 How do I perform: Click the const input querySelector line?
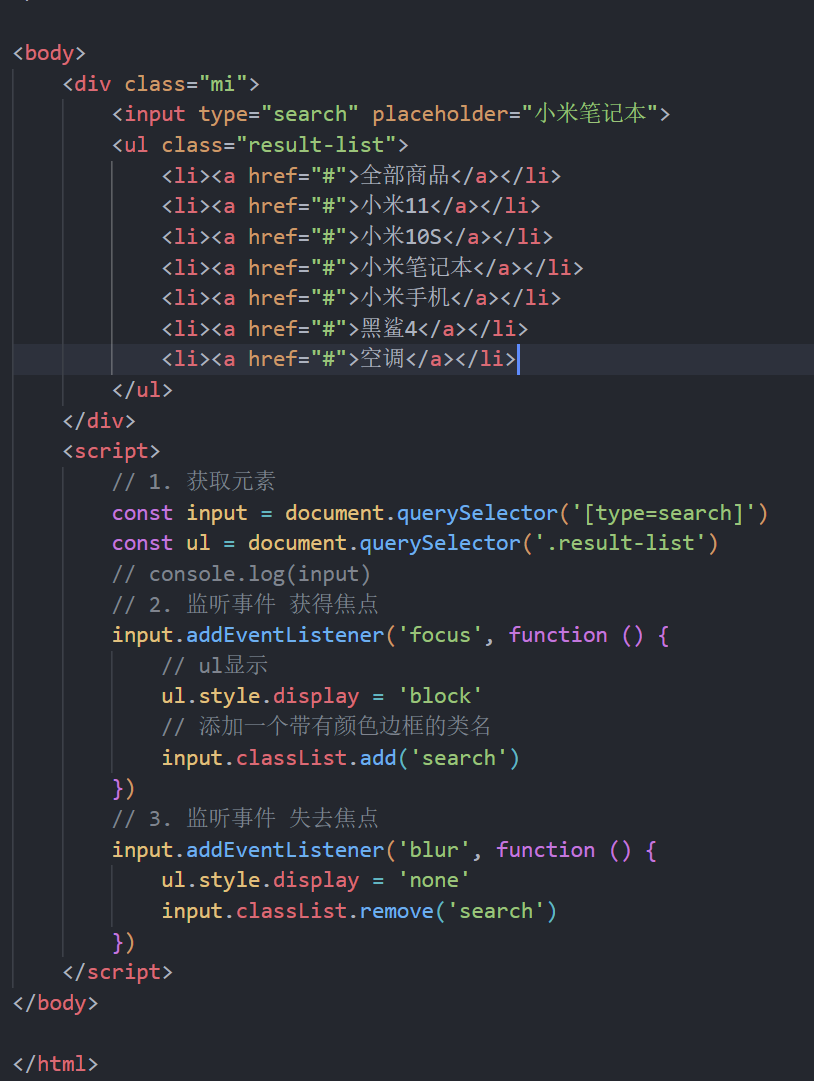click(x=440, y=513)
